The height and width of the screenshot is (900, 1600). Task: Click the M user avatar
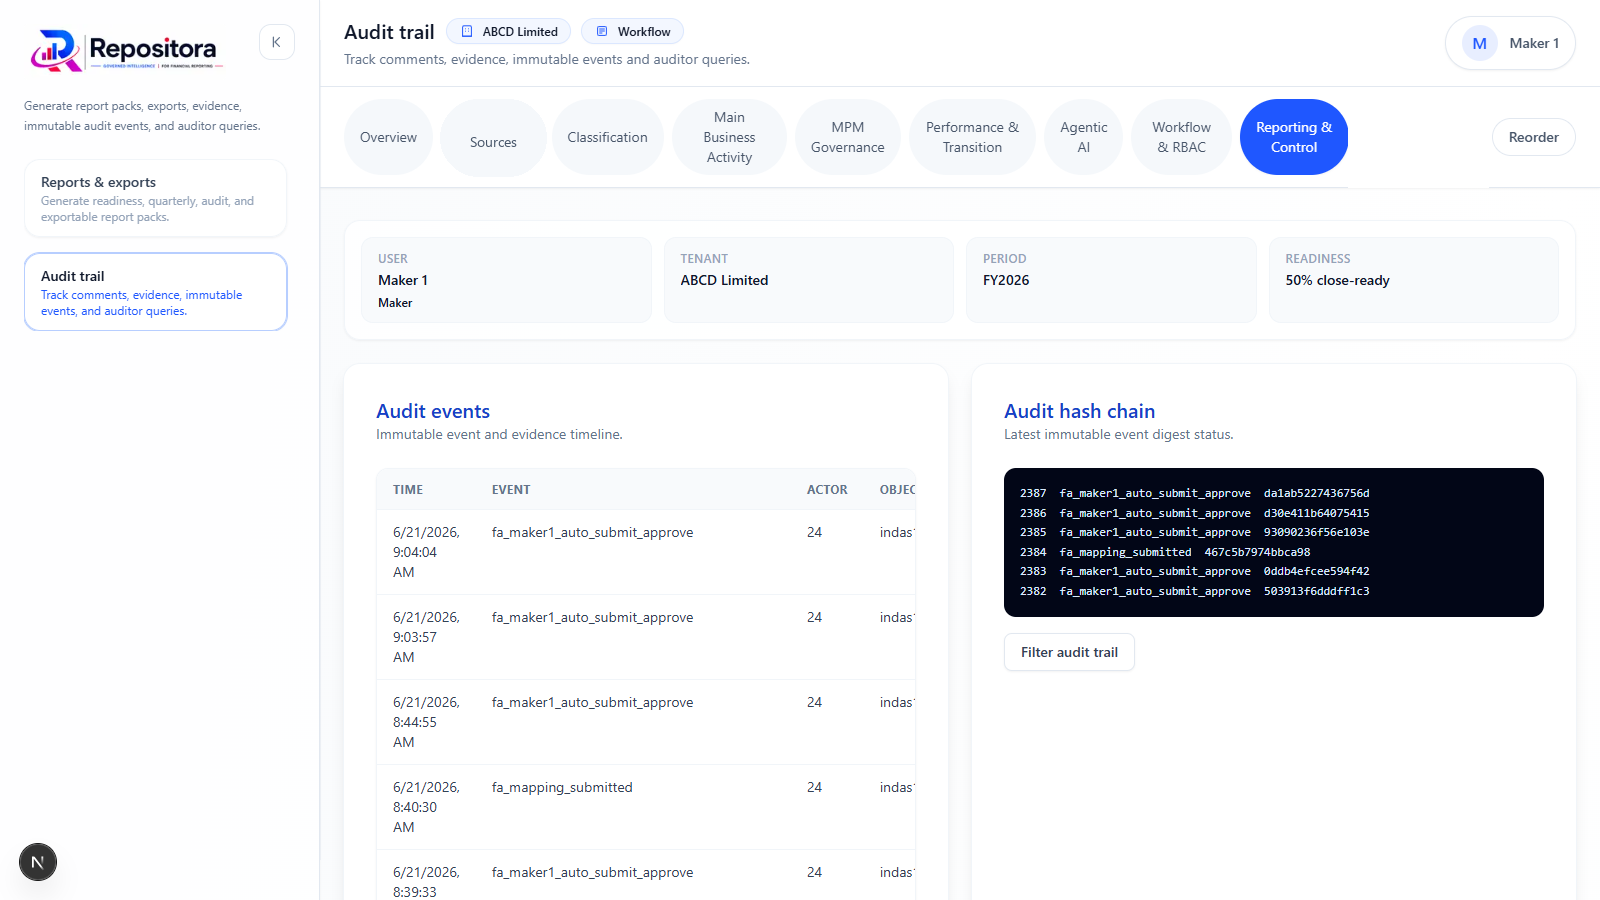point(1479,43)
